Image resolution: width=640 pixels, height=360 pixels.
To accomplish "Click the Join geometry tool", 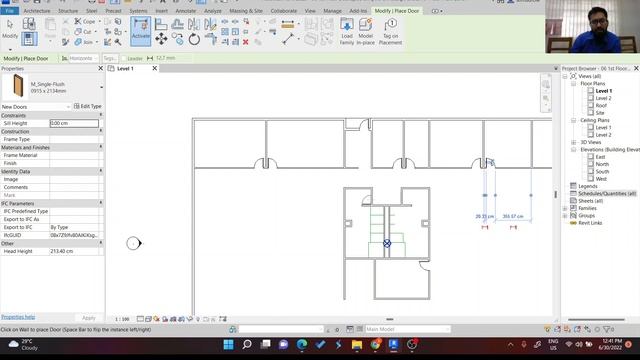I will pyautogui.click(x=84, y=42).
